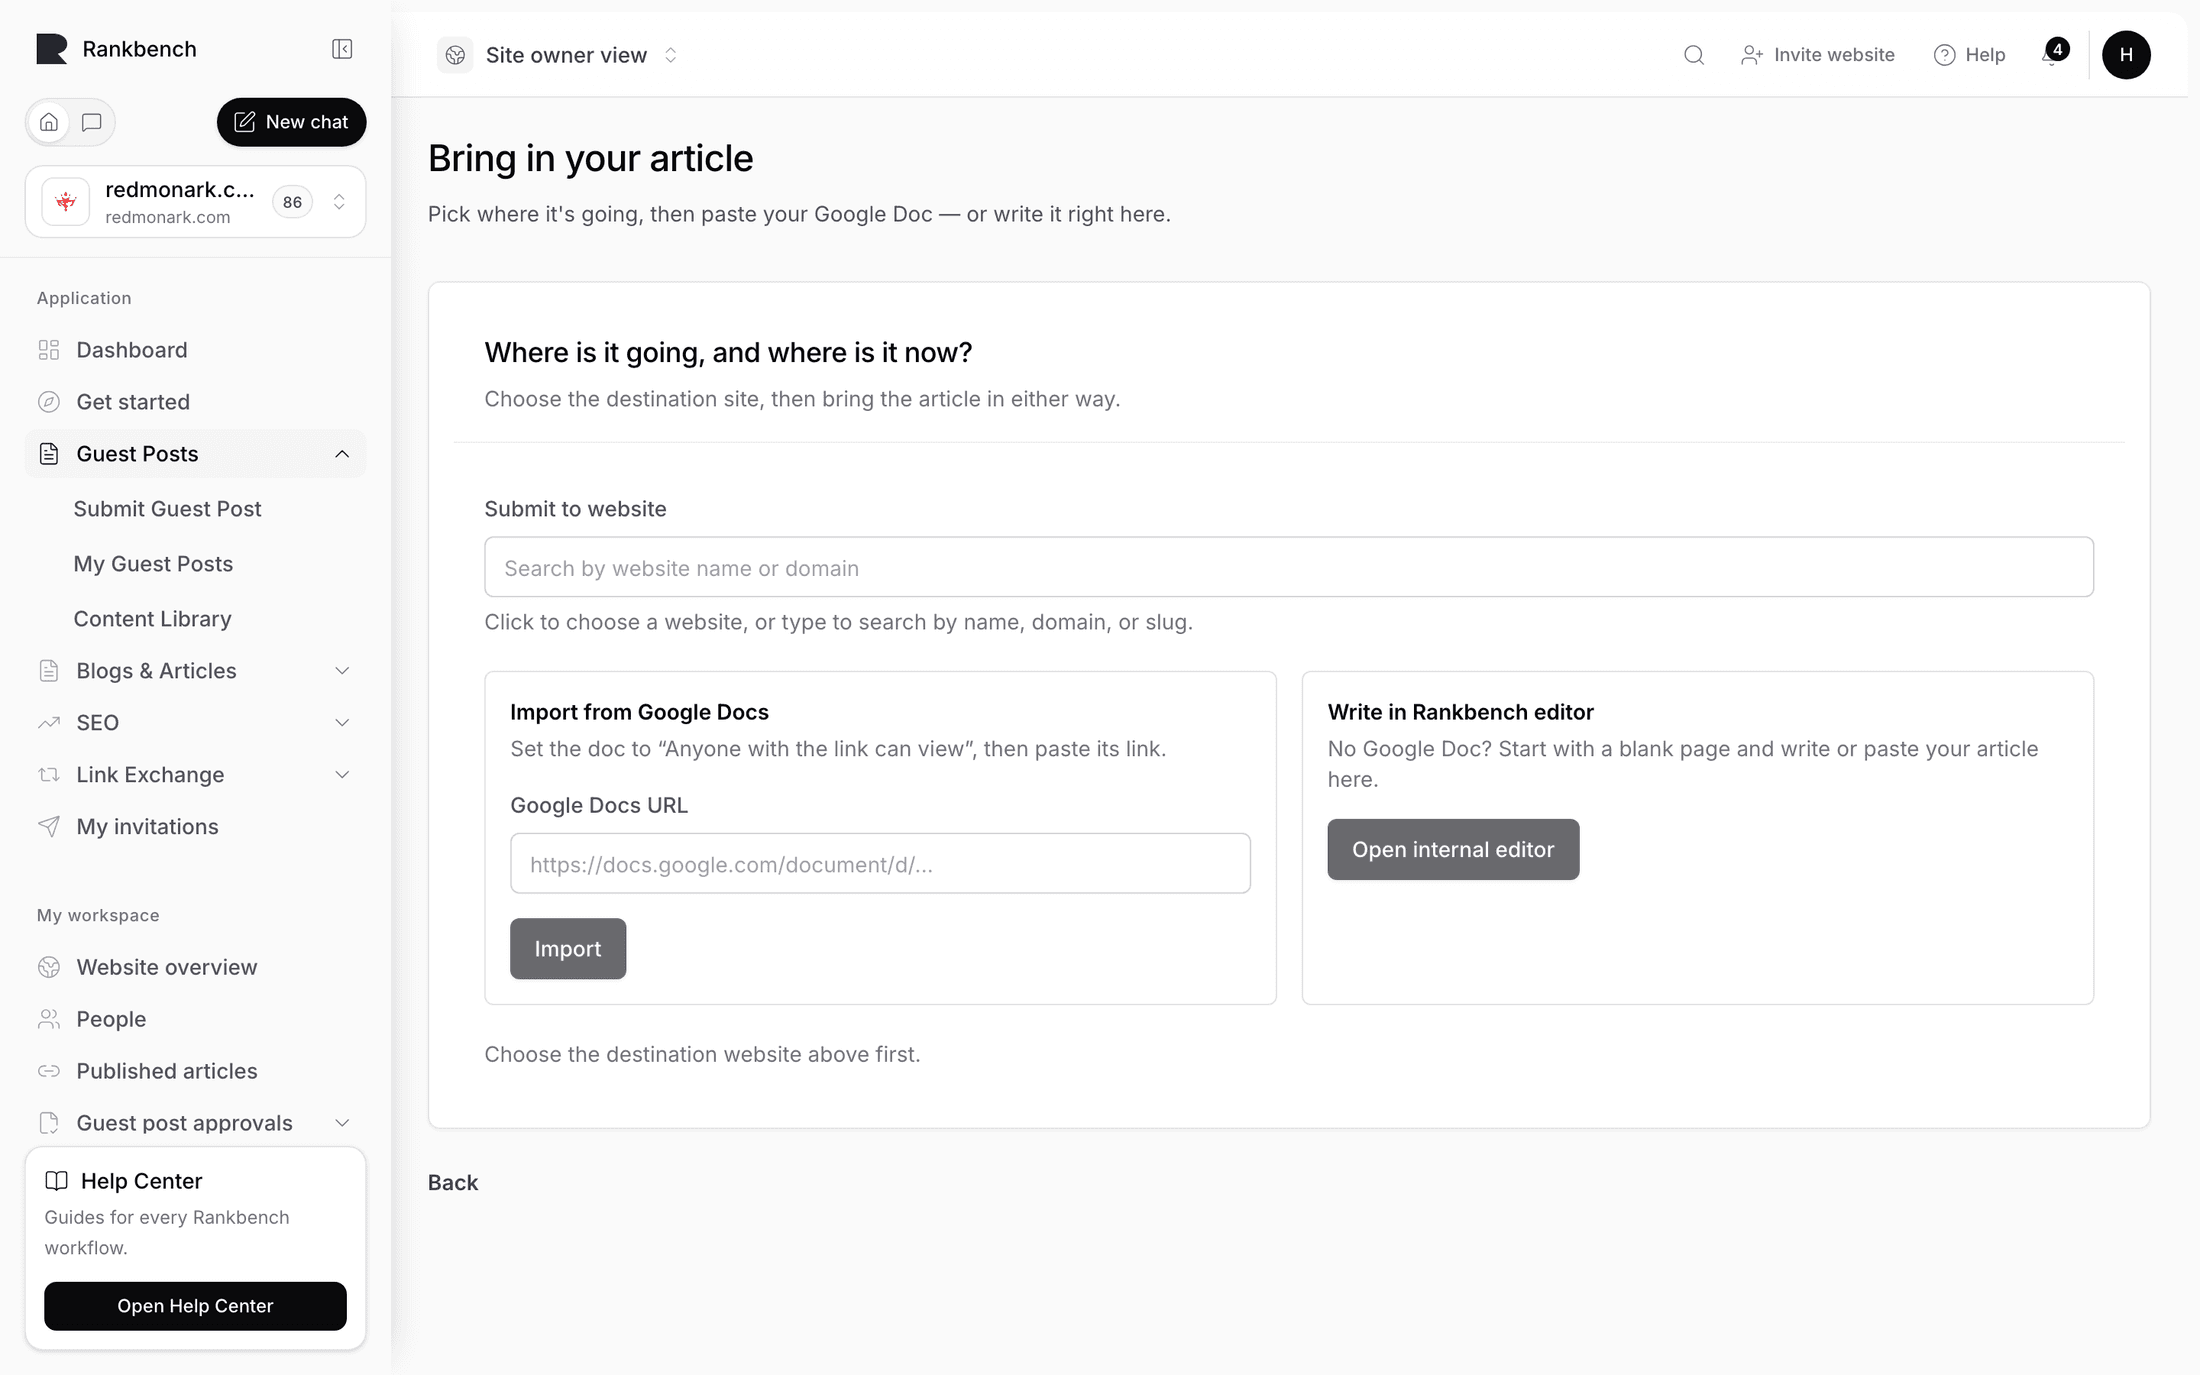This screenshot has height=1375, width=2200.
Task: Click the Get started compass icon
Action: pyautogui.click(x=49, y=402)
